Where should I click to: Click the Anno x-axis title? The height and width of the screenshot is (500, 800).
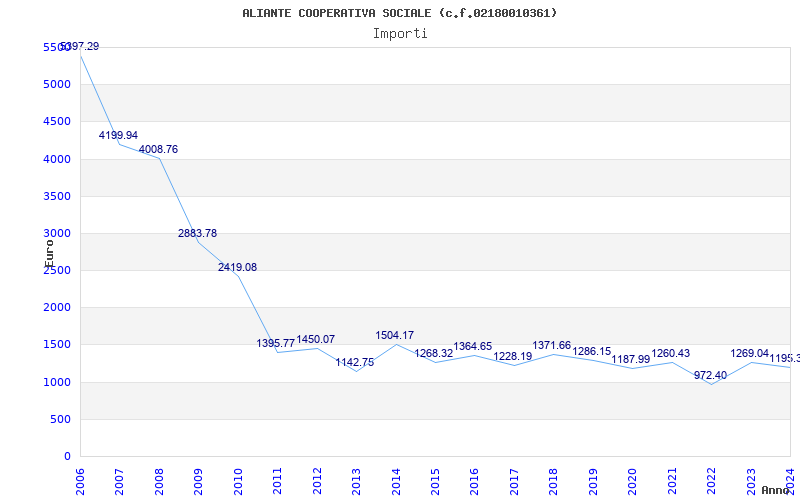tap(775, 490)
